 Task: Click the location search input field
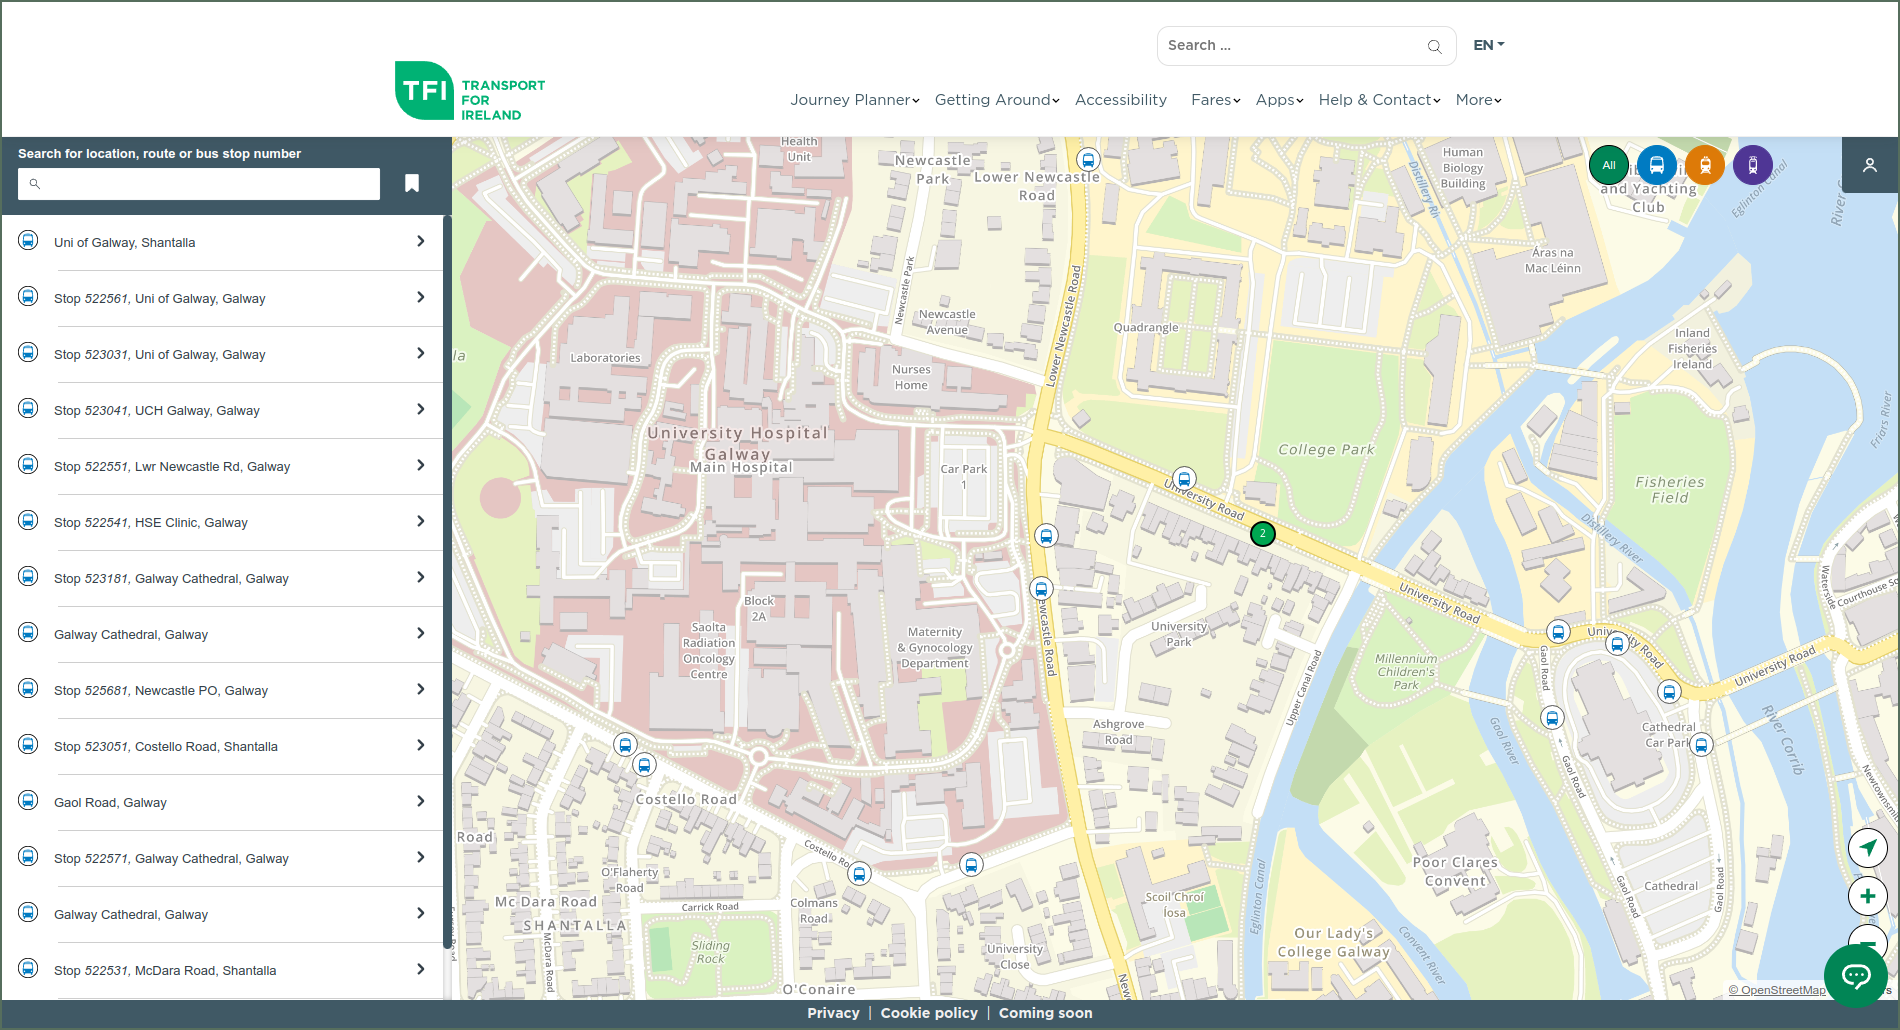199,184
